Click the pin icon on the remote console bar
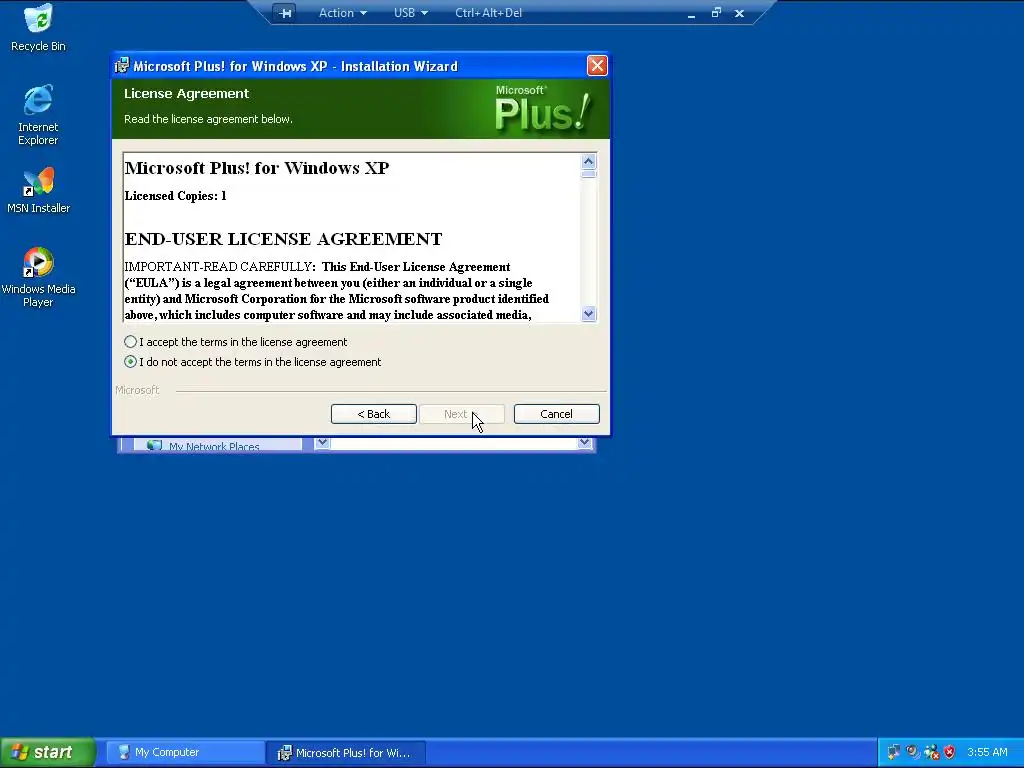The height and width of the screenshot is (768, 1024). click(x=285, y=13)
